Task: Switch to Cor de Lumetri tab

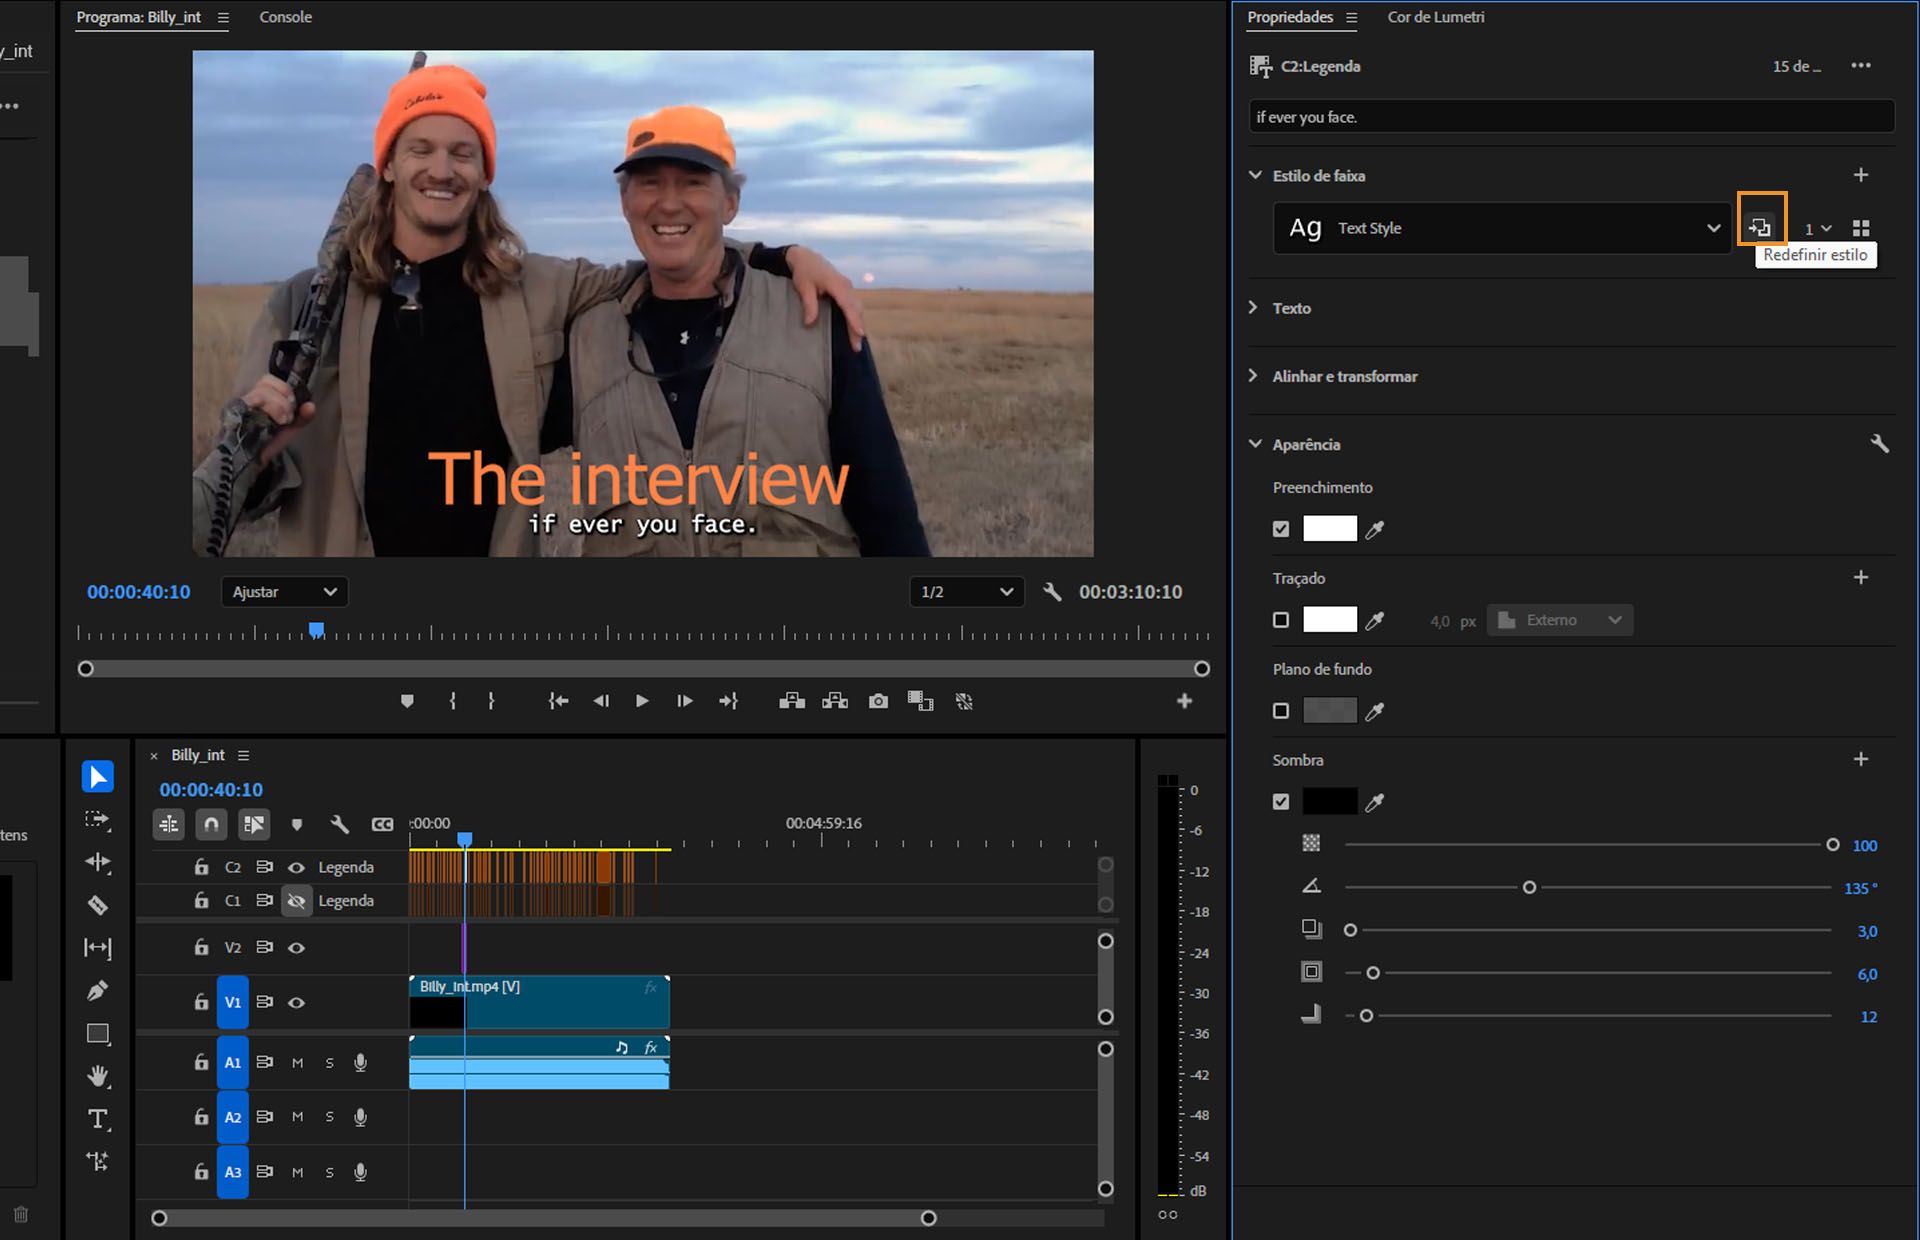Action: coord(1435,17)
